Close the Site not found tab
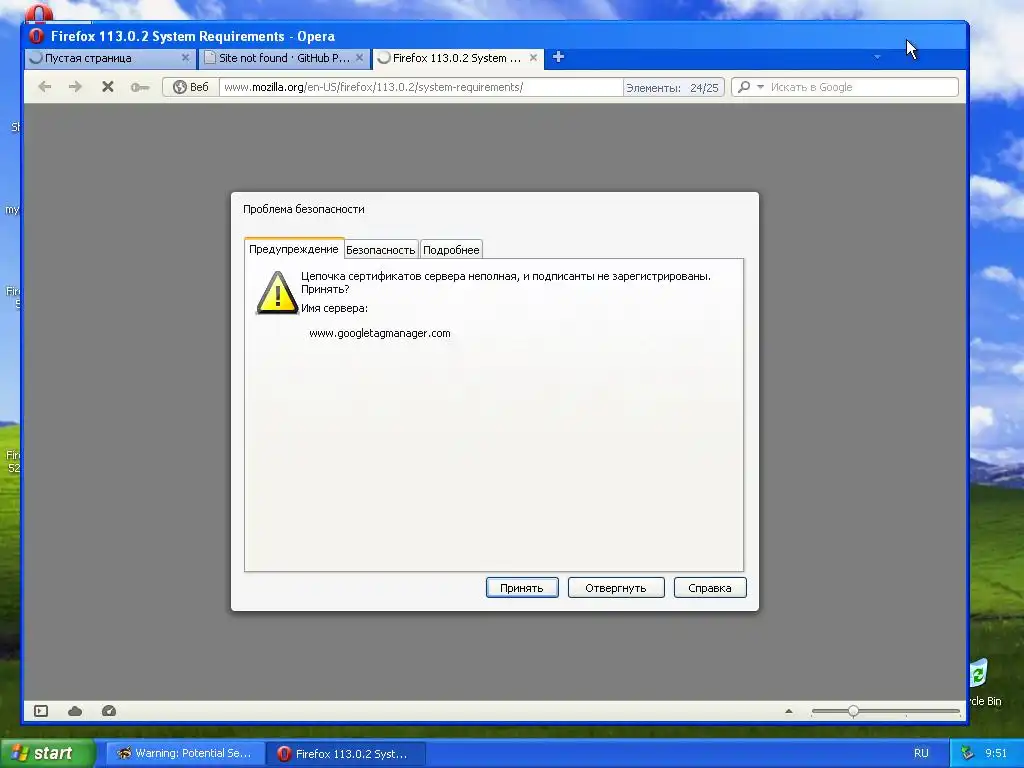1024x768 pixels. coord(359,58)
